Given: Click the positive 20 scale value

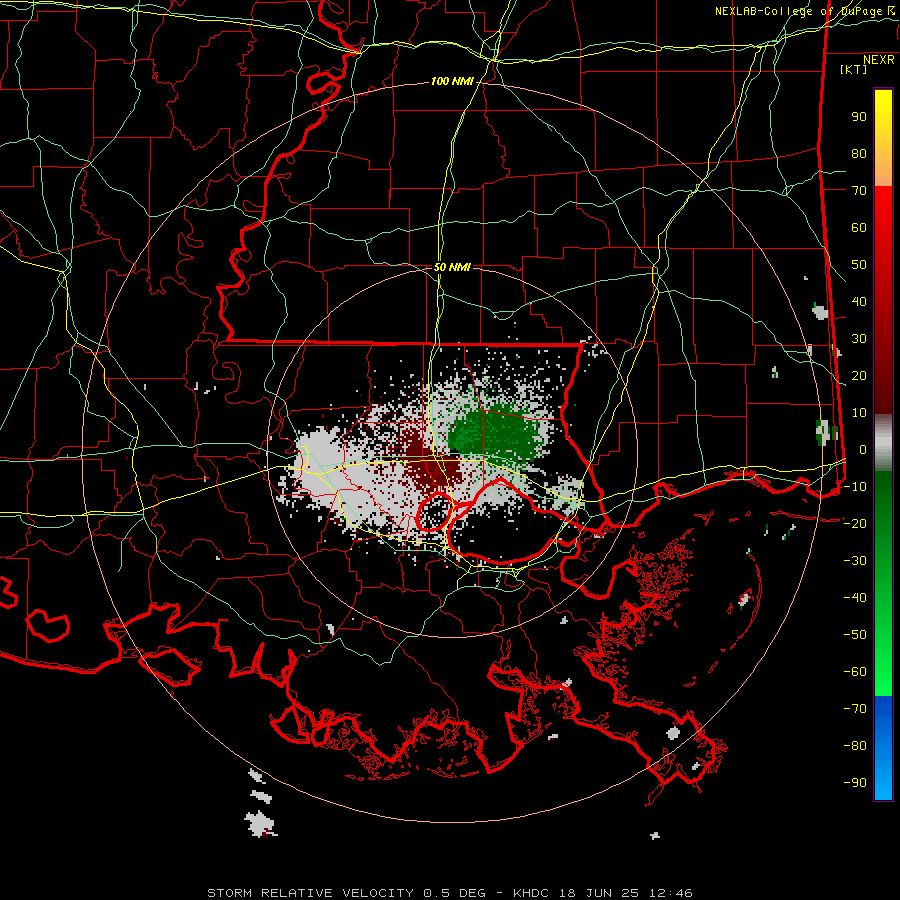Looking at the screenshot, I should click(859, 376).
